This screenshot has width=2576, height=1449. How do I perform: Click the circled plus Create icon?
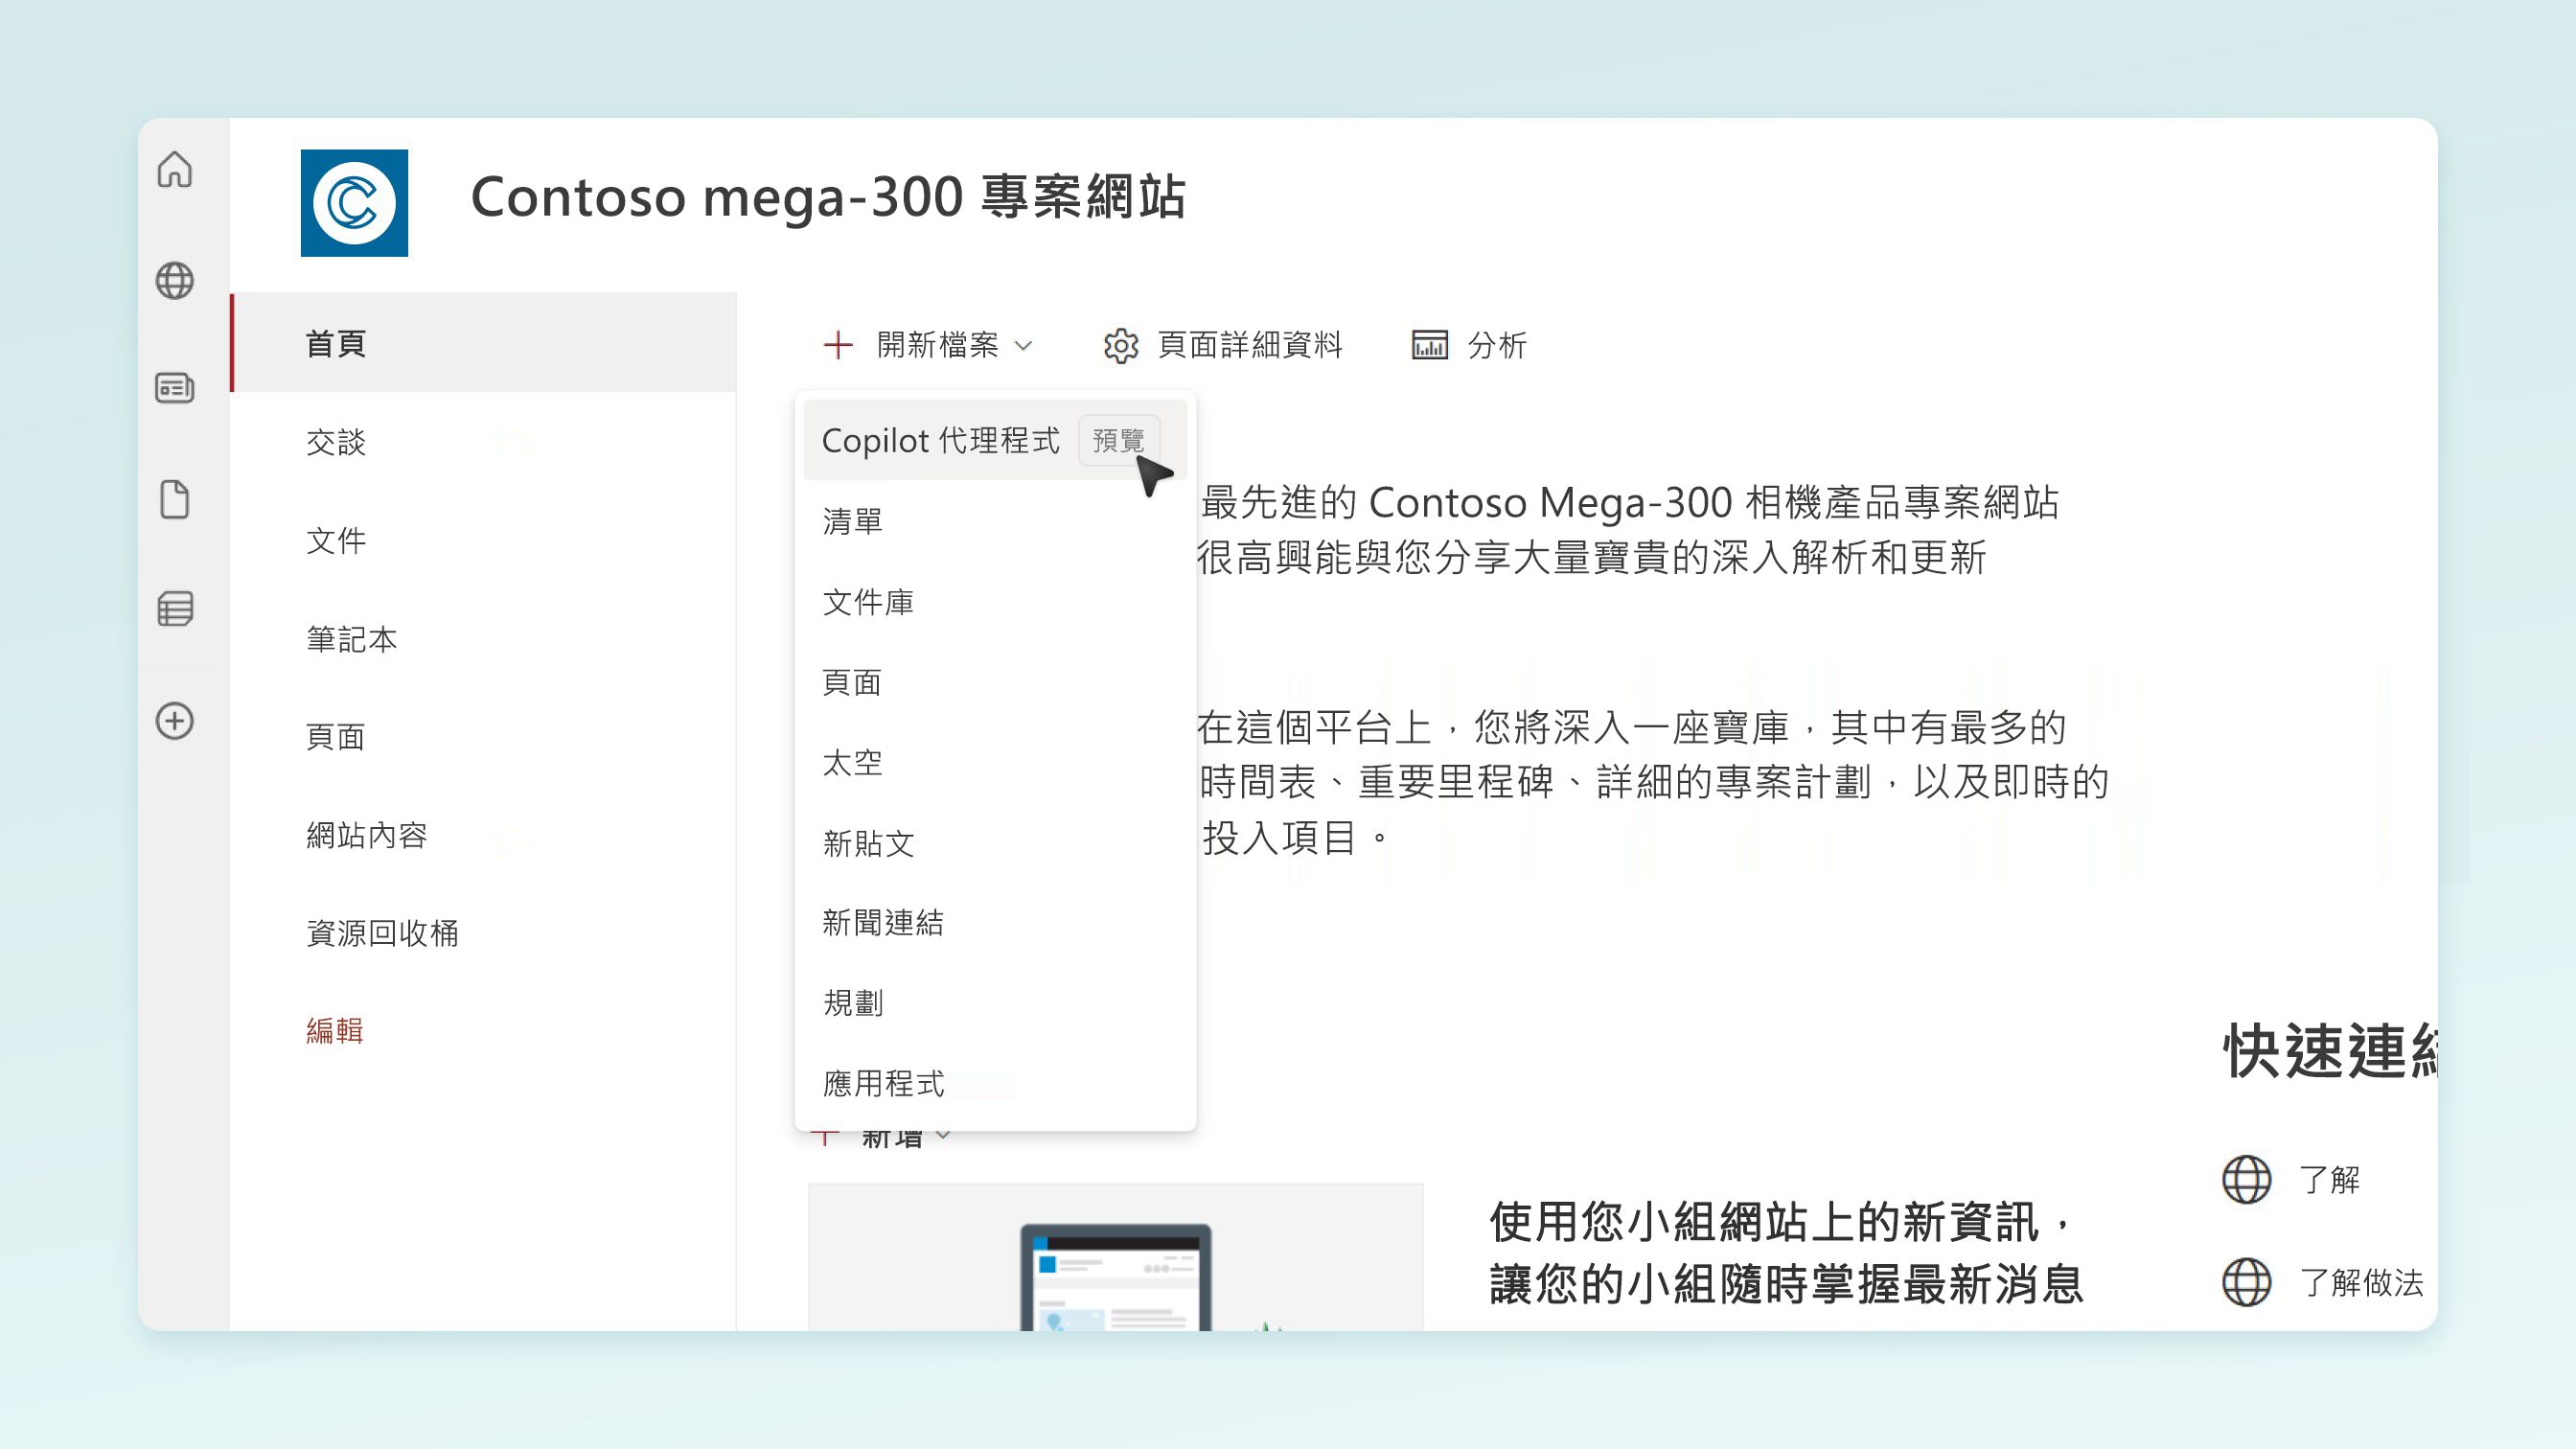click(x=175, y=721)
